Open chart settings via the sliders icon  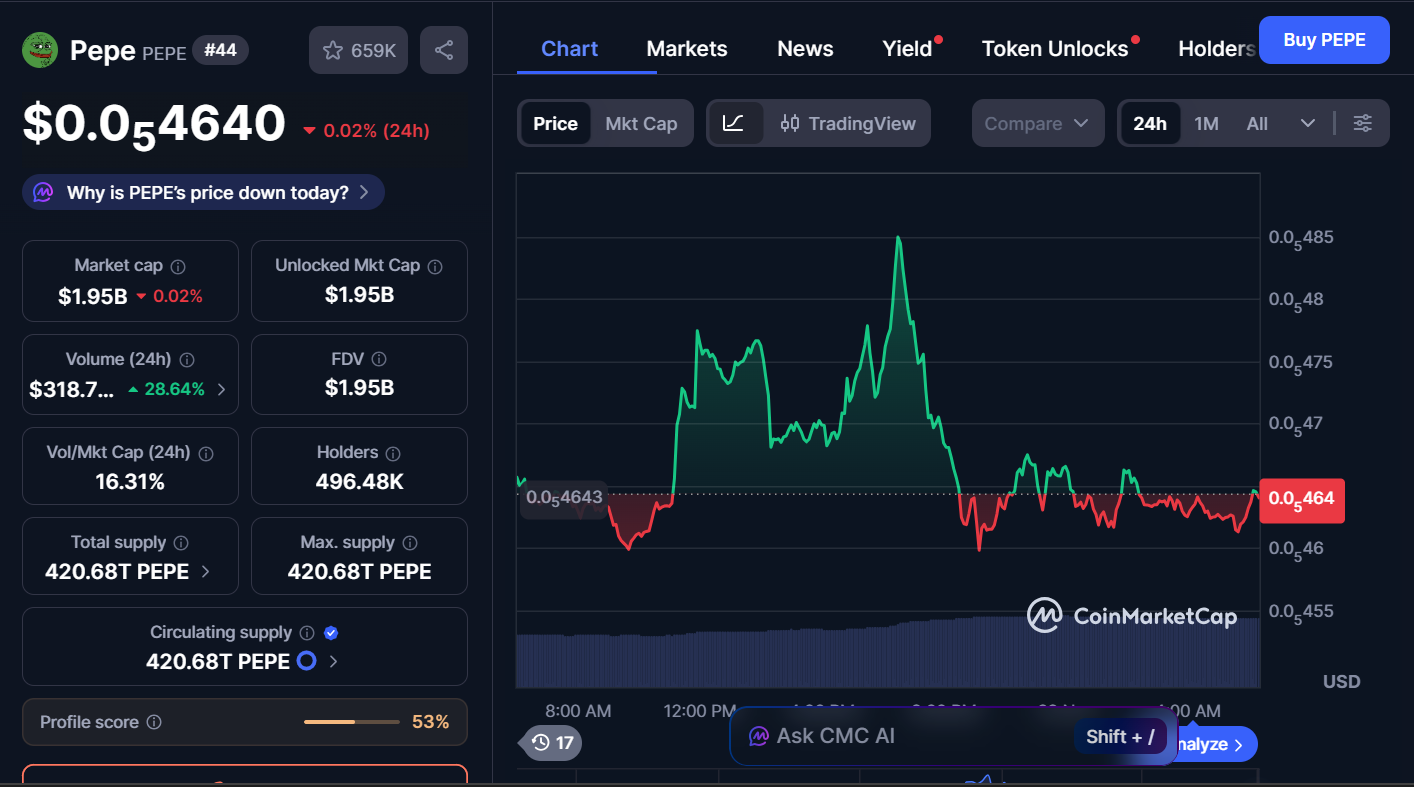1362,123
